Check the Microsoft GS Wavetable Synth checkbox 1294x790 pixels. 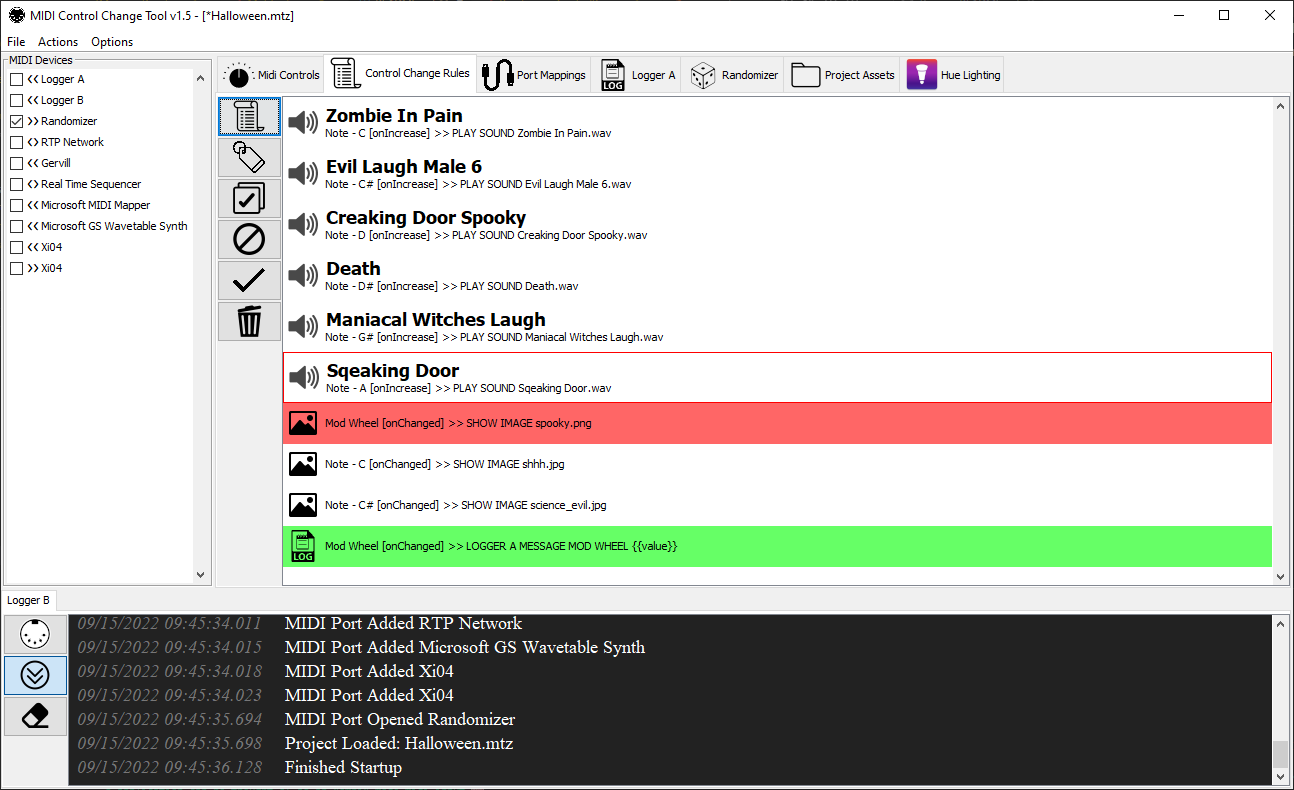[x=17, y=226]
